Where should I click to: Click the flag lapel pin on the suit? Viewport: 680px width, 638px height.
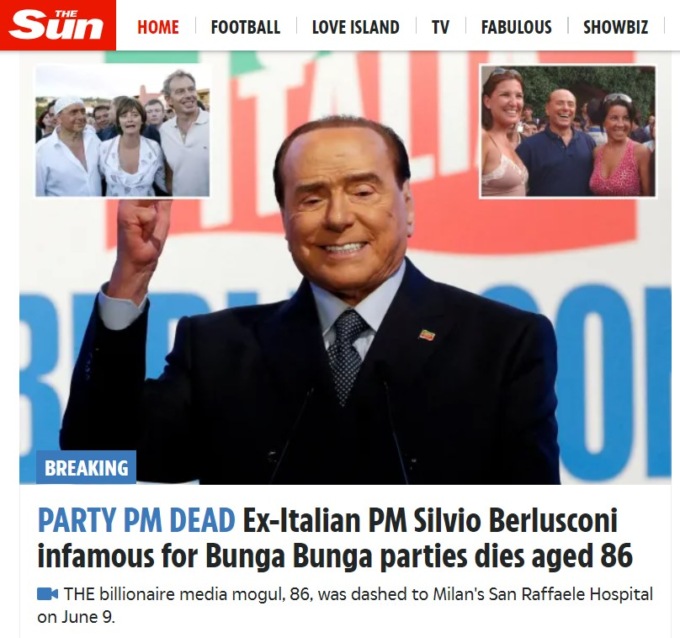click(x=427, y=334)
